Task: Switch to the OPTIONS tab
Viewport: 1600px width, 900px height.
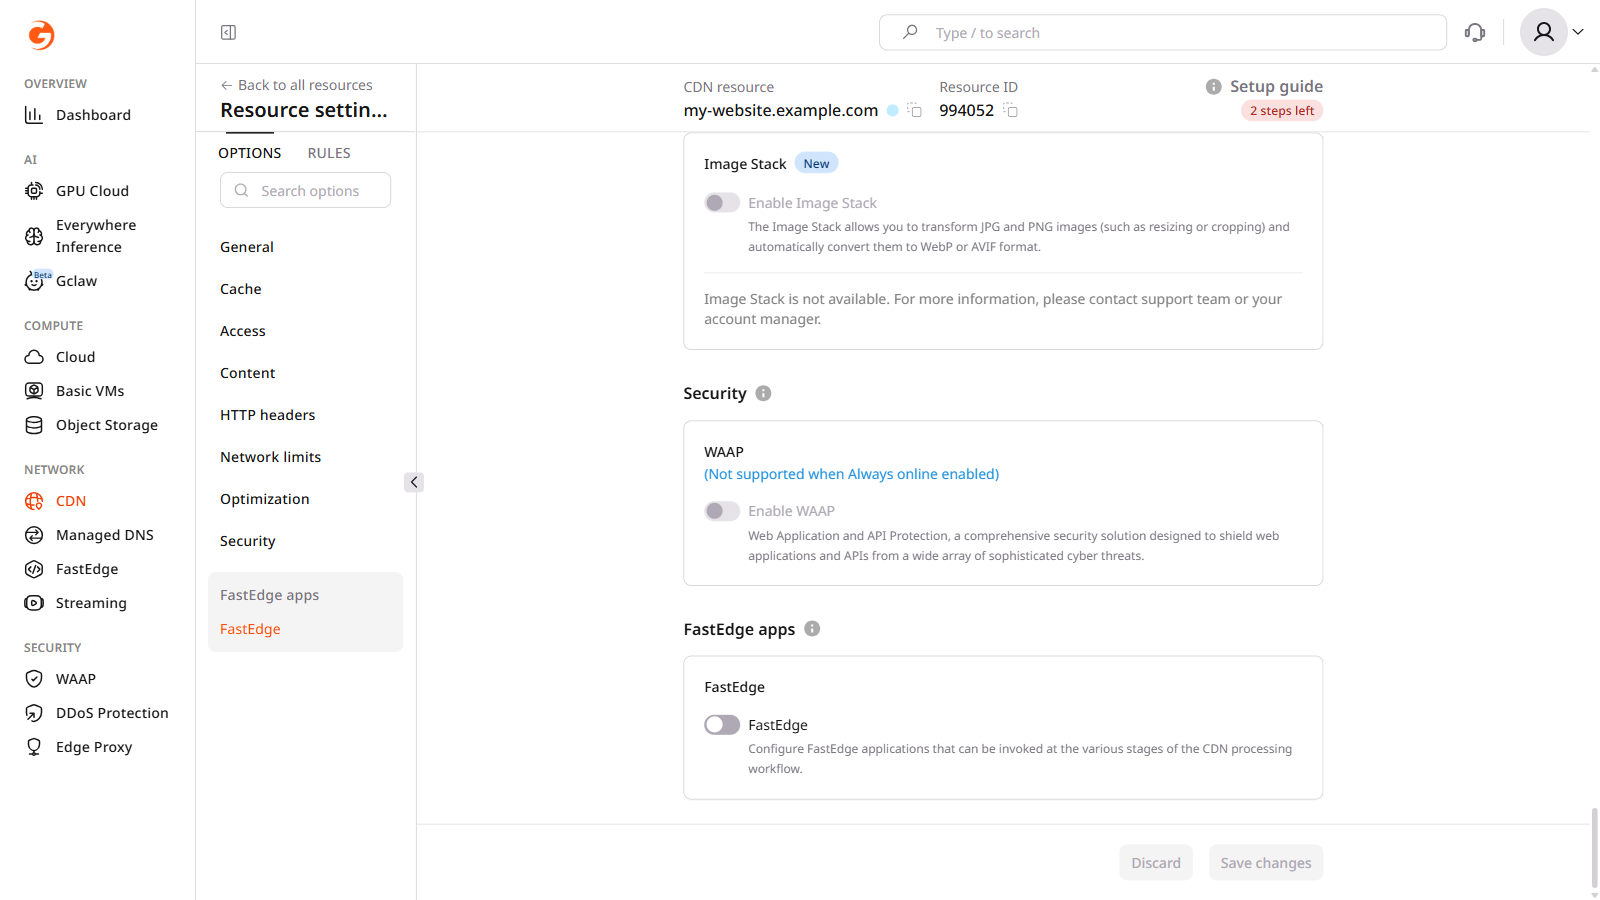Action: pos(250,153)
